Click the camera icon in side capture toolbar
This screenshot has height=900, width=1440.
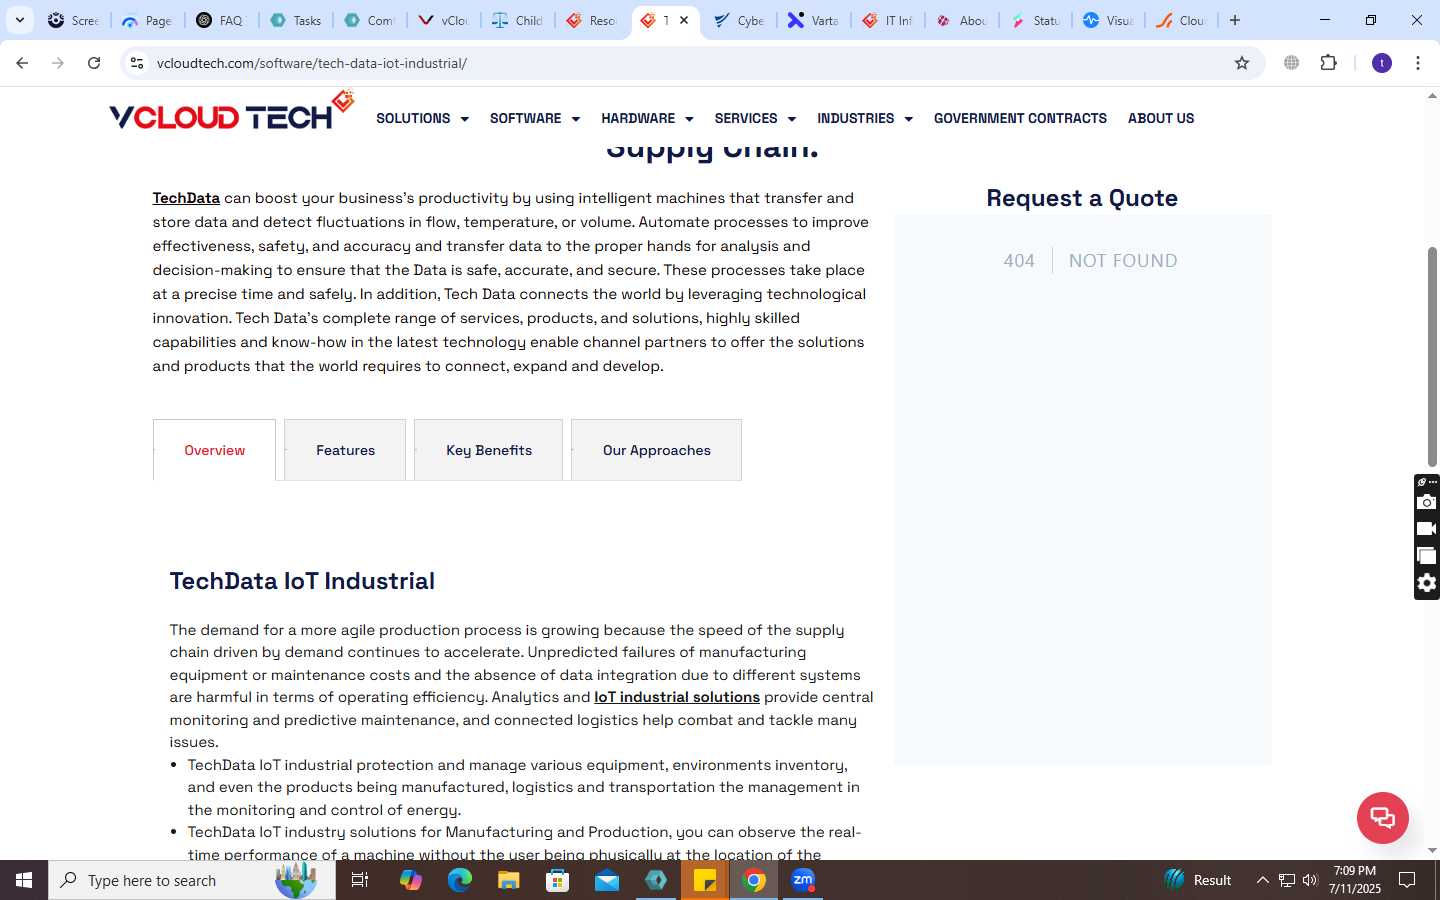click(1427, 502)
